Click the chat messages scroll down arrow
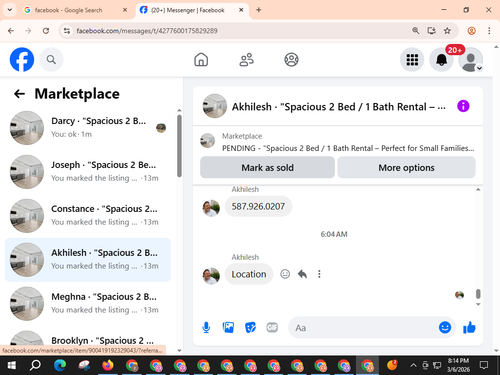This screenshot has width=500, height=375. (x=478, y=304)
